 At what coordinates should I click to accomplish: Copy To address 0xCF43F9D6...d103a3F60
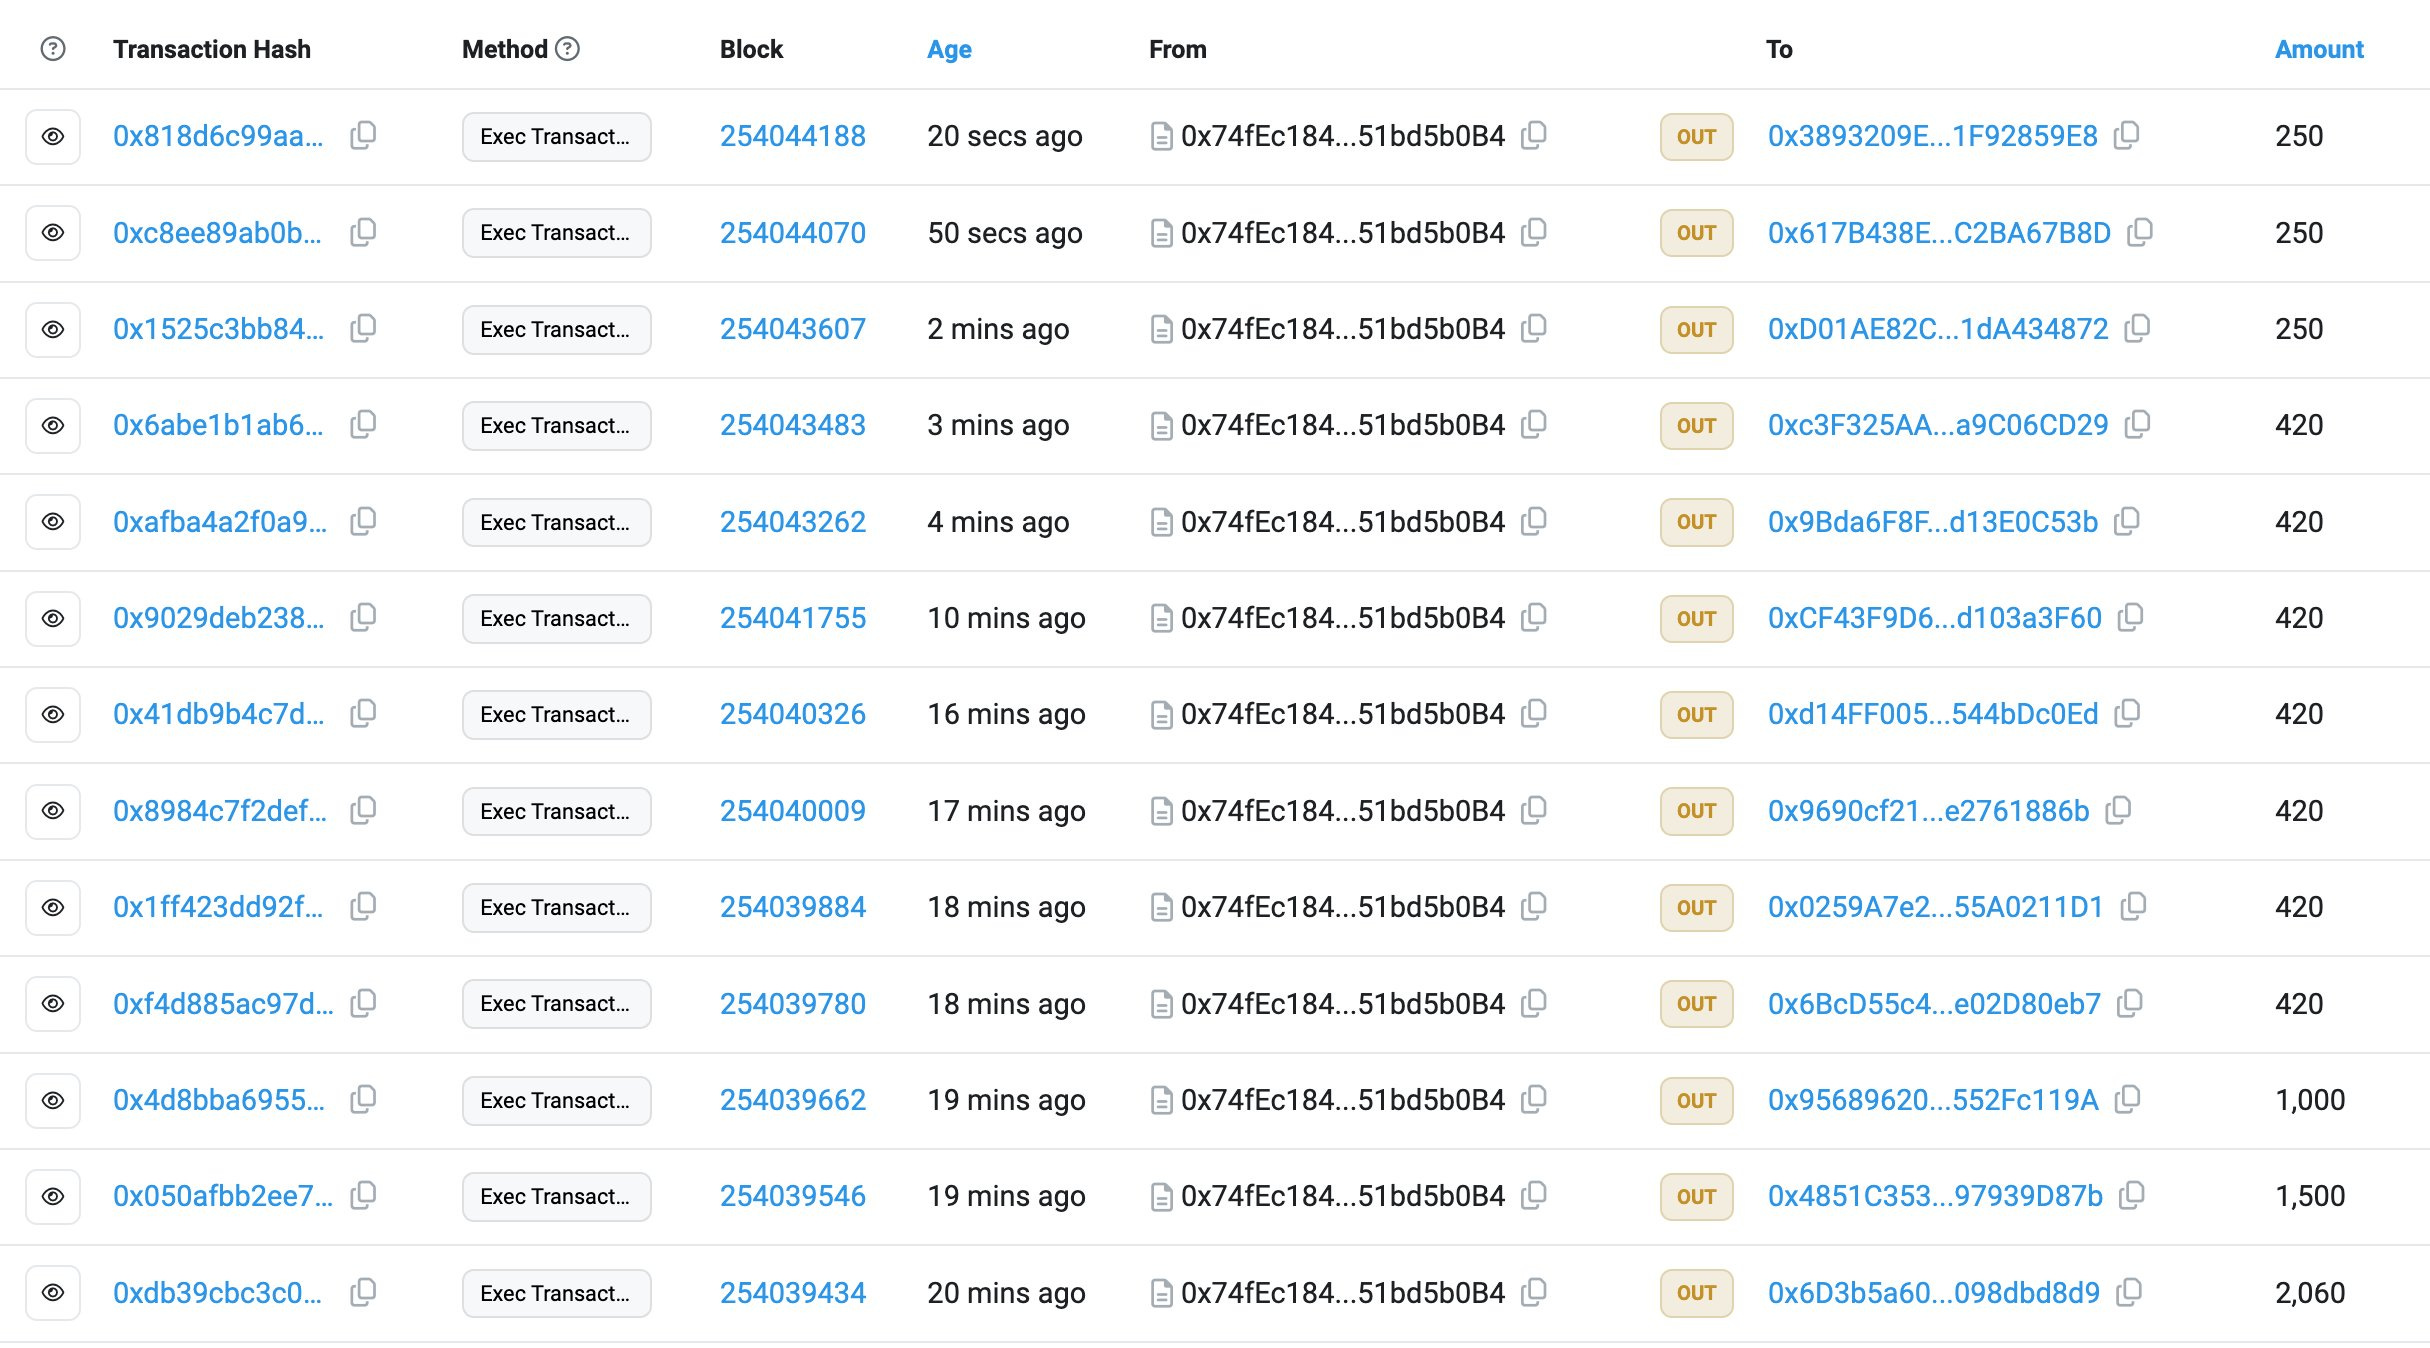2131,618
